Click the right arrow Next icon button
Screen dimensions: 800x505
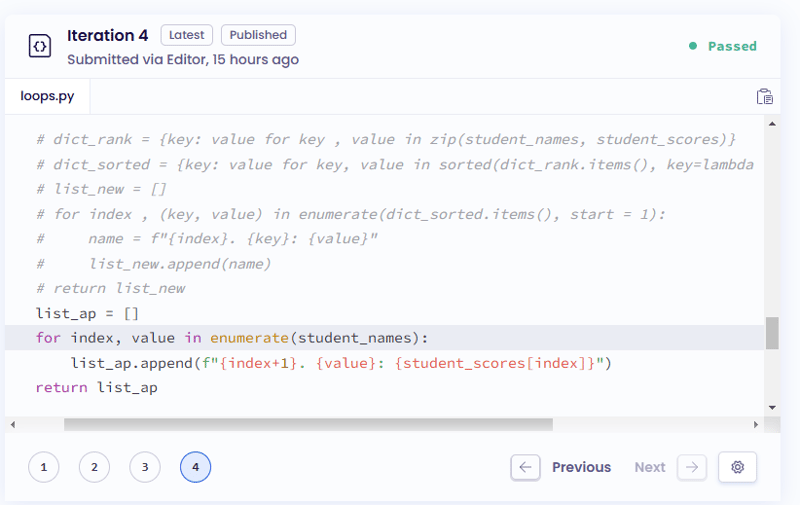pos(691,467)
